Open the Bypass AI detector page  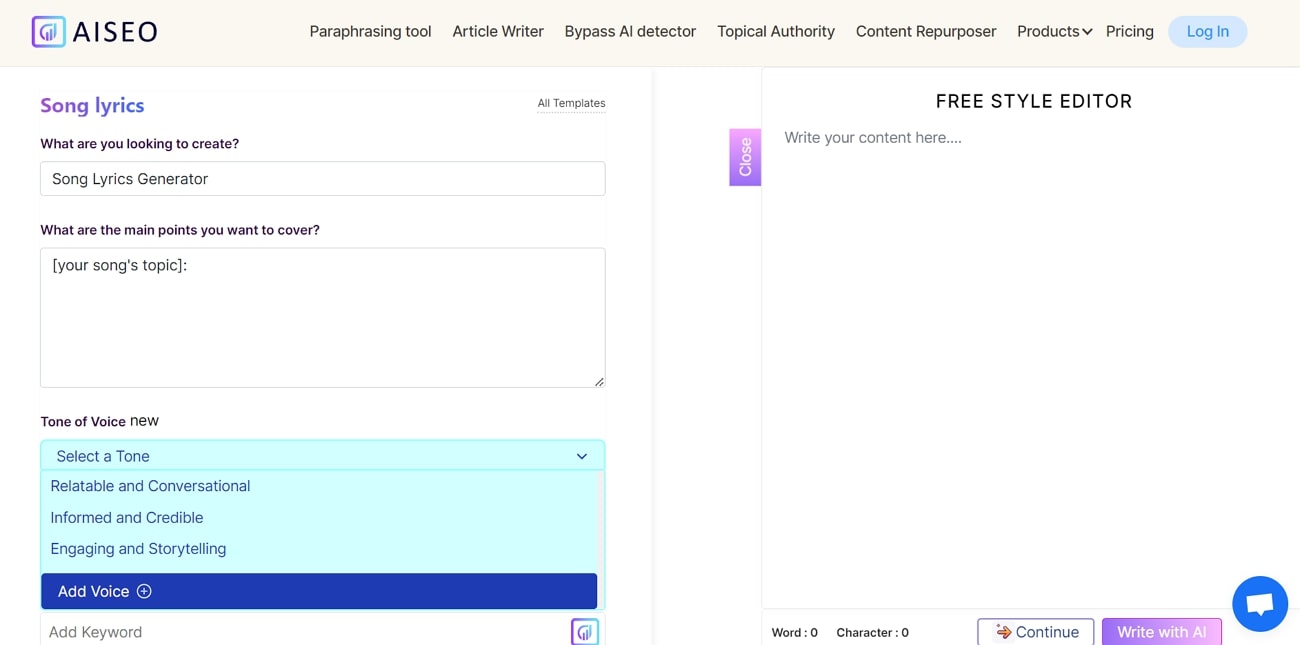(630, 31)
